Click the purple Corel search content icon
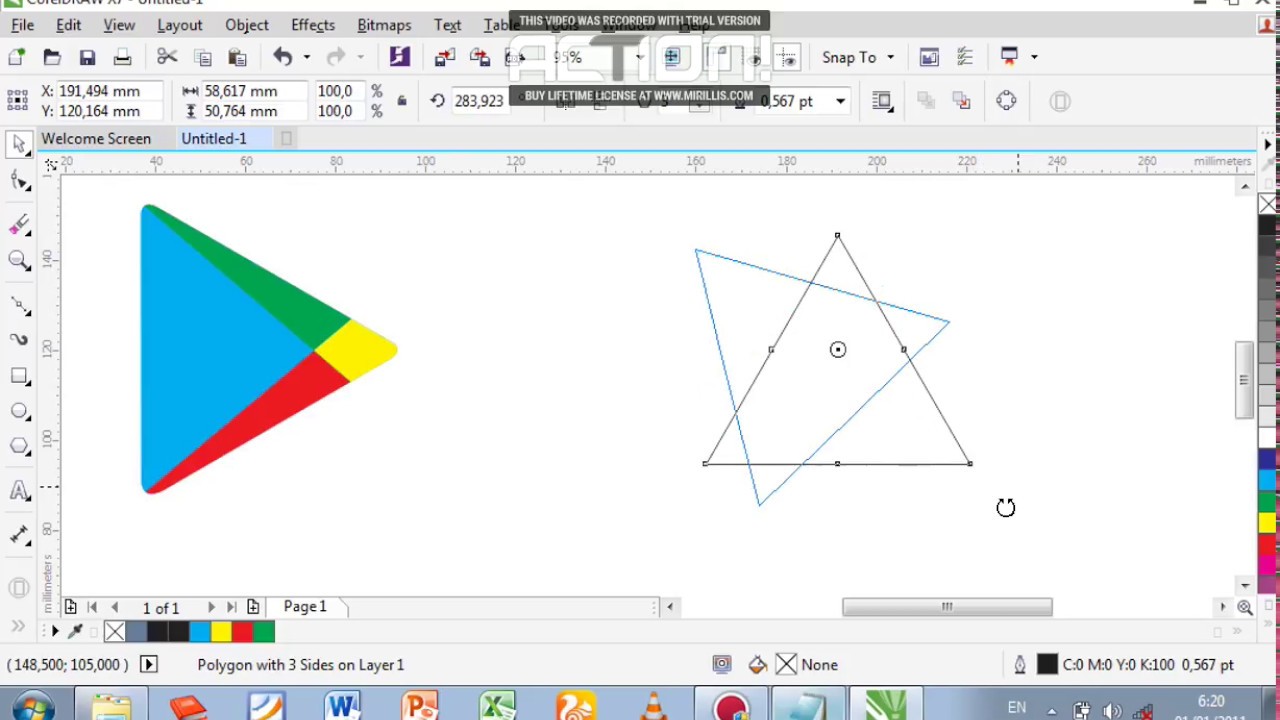Viewport: 1280px width, 720px height. (400, 57)
